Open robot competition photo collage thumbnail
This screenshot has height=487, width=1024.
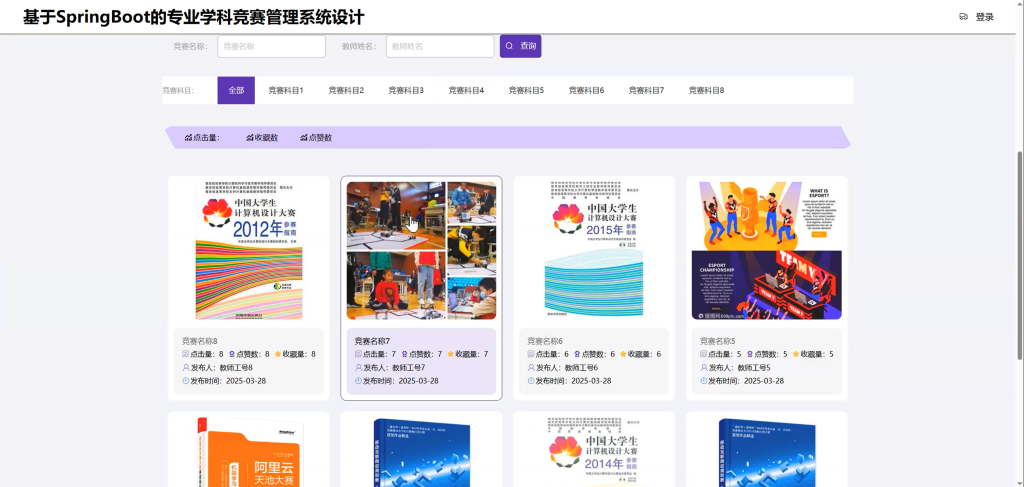[x=421, y=251]
